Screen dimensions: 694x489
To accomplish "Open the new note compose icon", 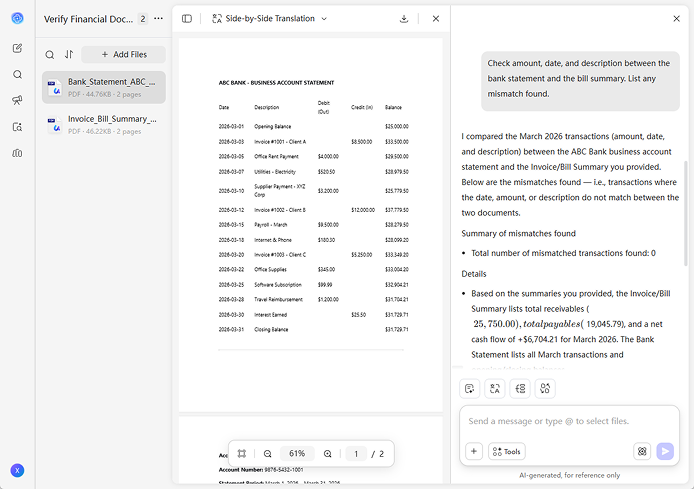I will (17, 48).
